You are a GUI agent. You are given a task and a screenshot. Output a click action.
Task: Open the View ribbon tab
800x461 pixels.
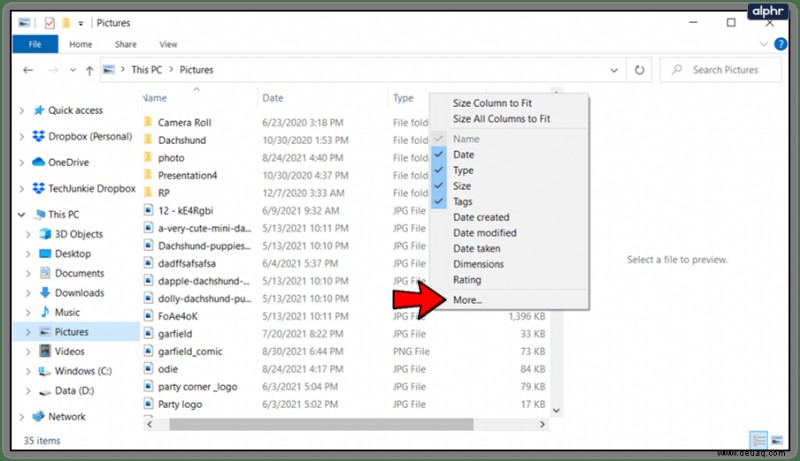click(x=168, y=44)
